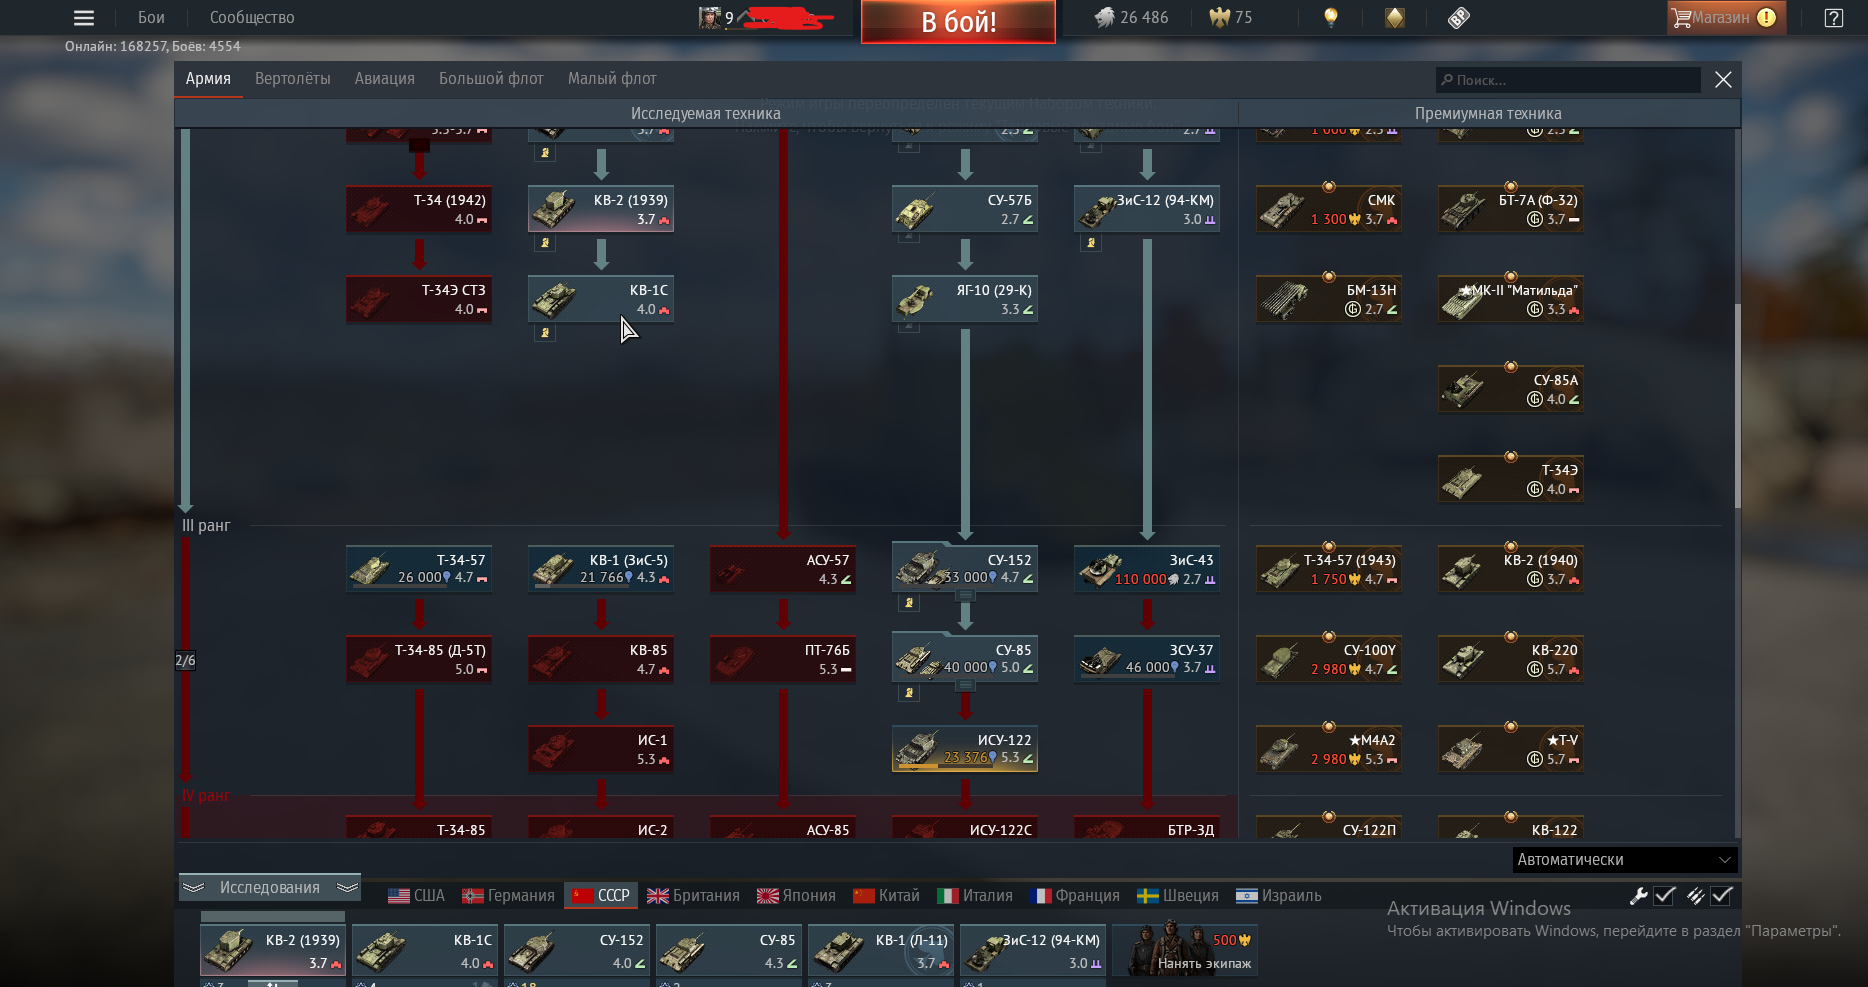Select the ЗСУ-37 anti-air vehicle
This screenshot has height=987, width=1868.
(x=1147, y=659)
